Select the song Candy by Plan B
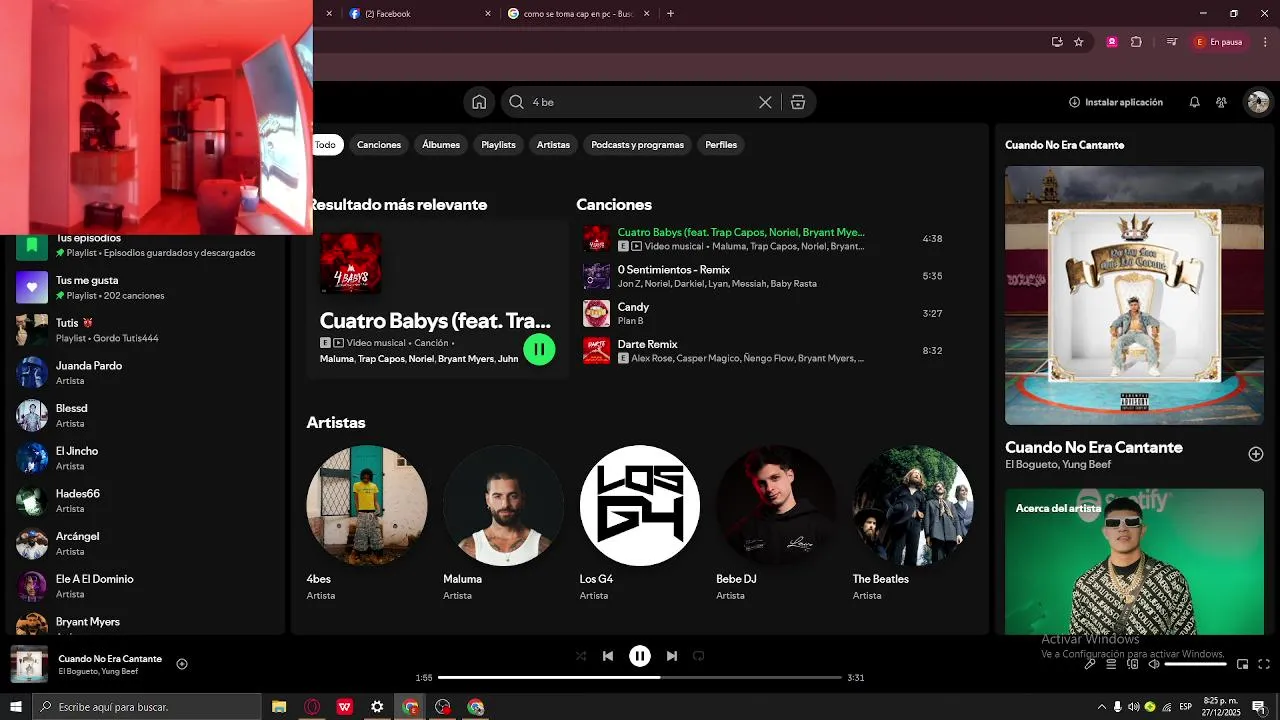The image size is (1280, 720). pos(765,313)
